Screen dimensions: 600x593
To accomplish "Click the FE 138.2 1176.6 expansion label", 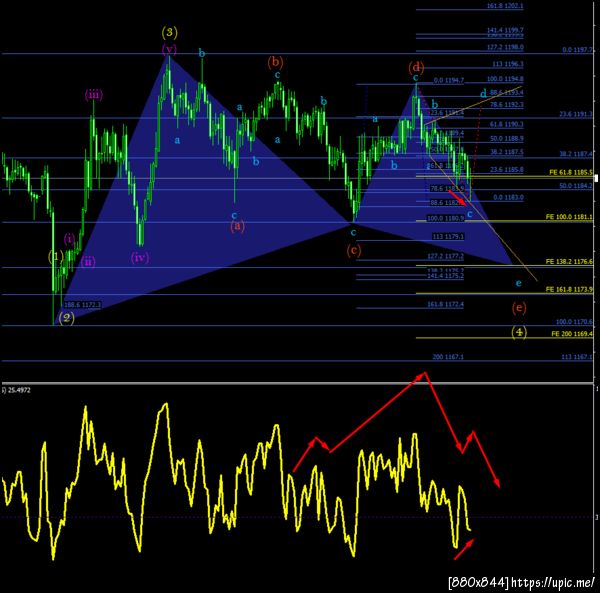I will 569,262.
